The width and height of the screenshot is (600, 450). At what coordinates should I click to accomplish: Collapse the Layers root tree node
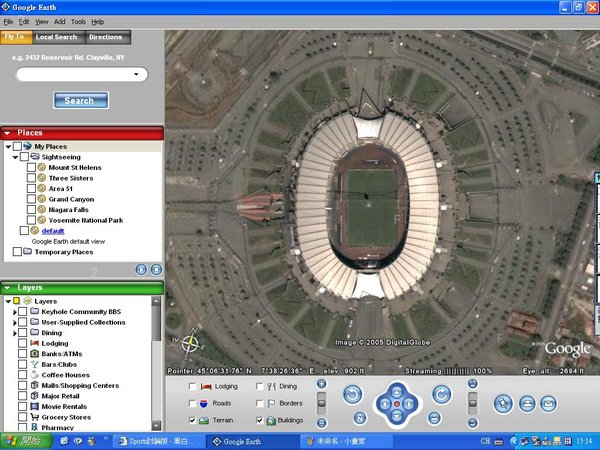(x=8, y=302)
